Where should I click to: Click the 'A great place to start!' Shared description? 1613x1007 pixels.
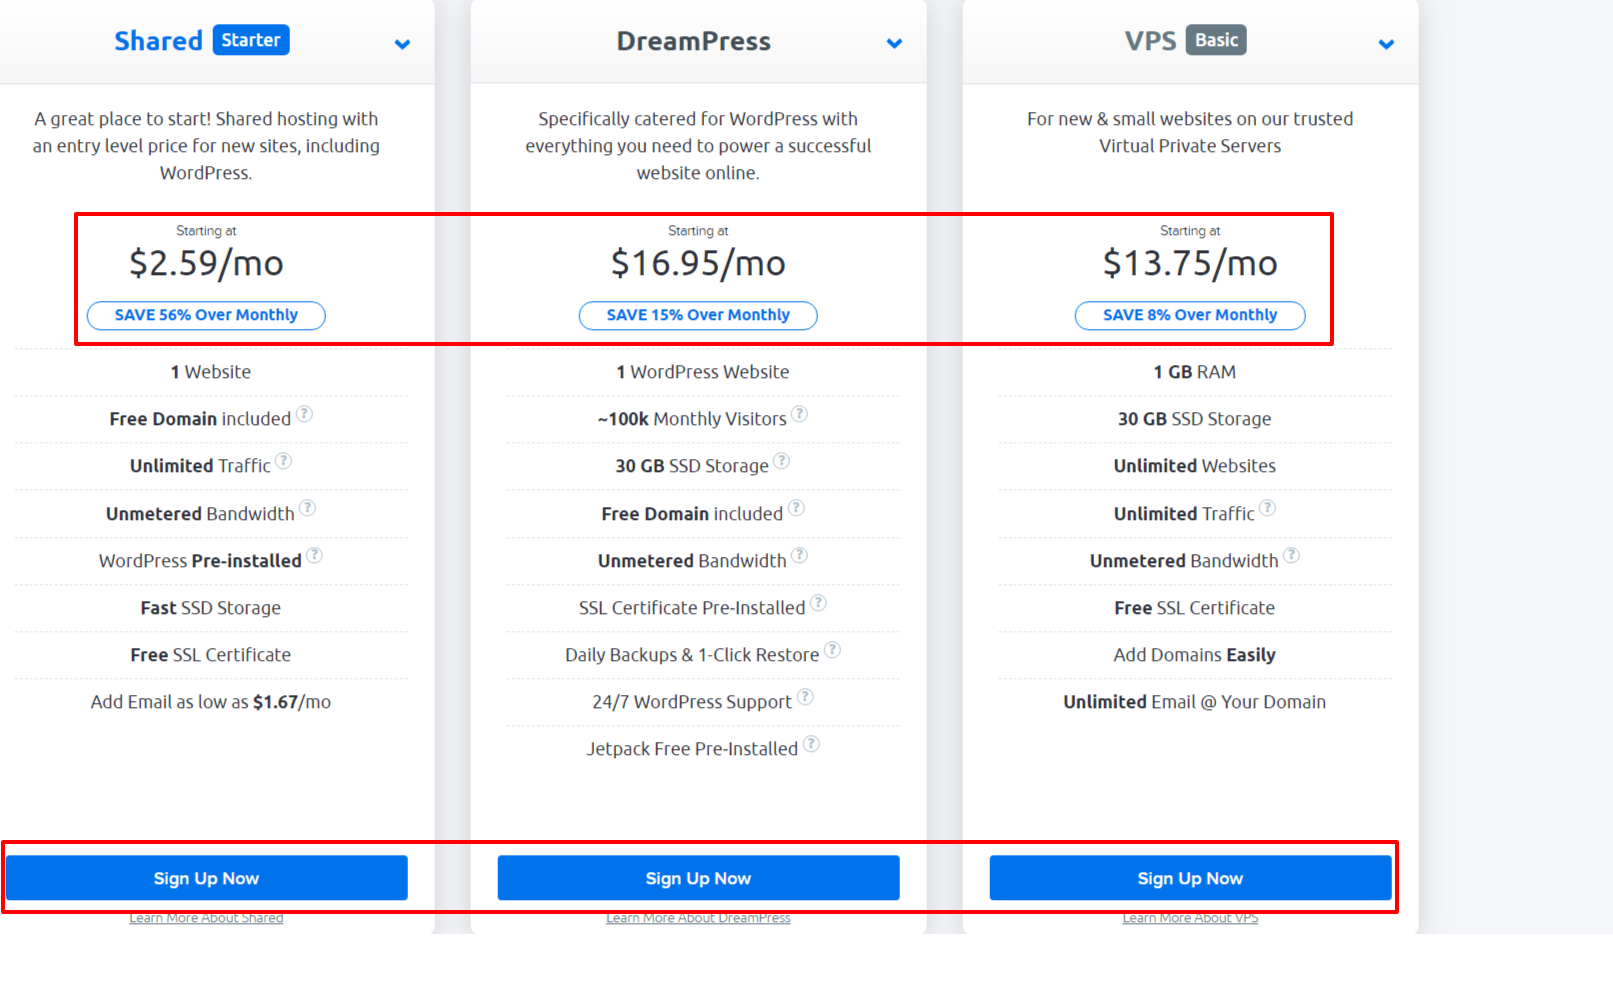pos(206,146)
